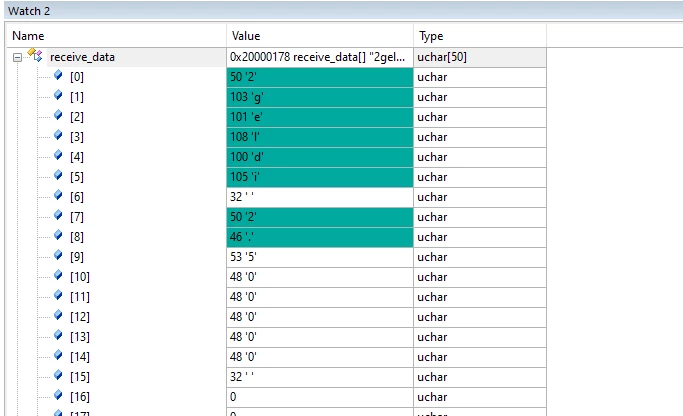
Task: Click the blue icon beside element [10]
Action: [58, 275]
